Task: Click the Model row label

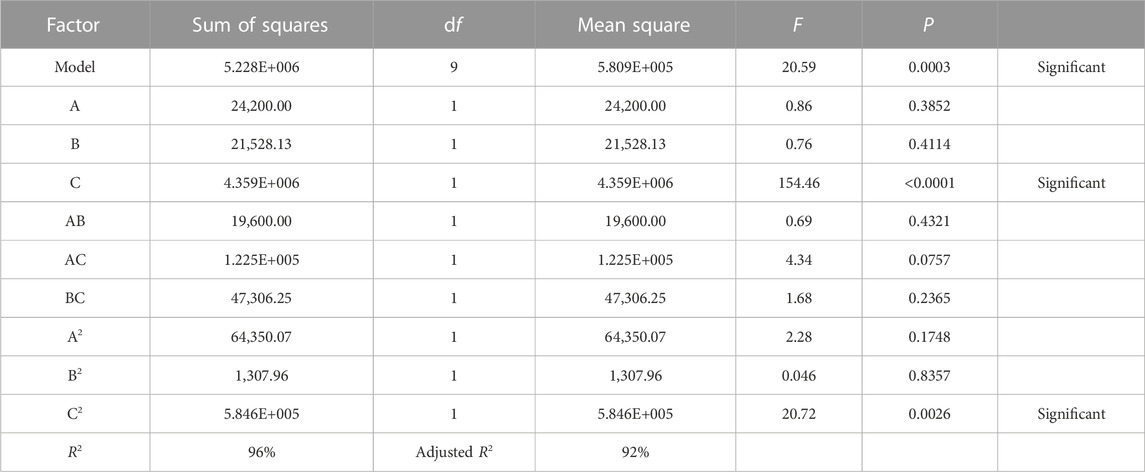Action: pos(74,68)
